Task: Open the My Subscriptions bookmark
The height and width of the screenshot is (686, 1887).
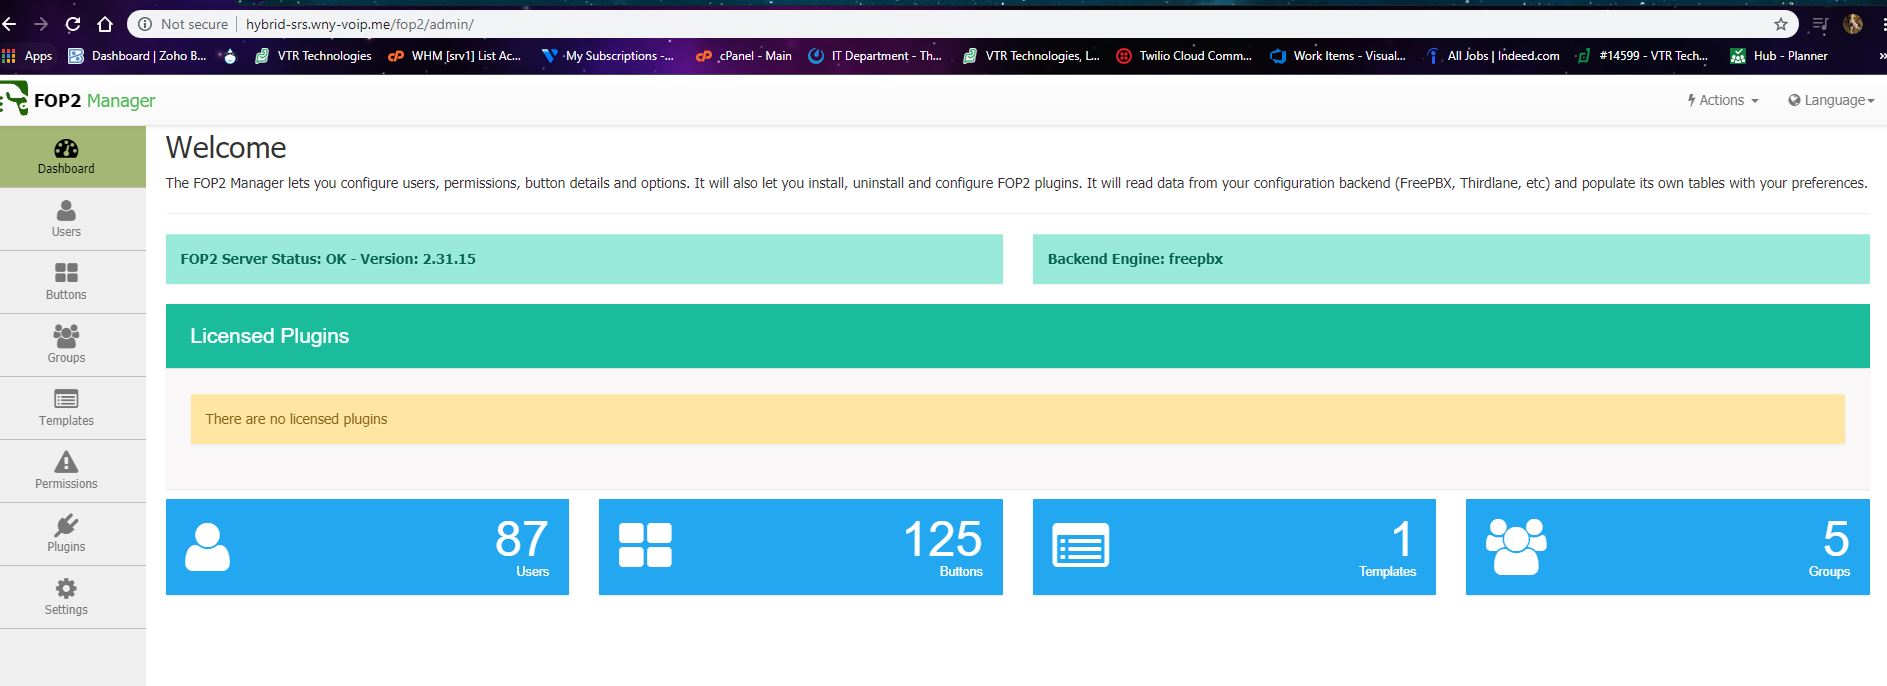Action: 608,56
